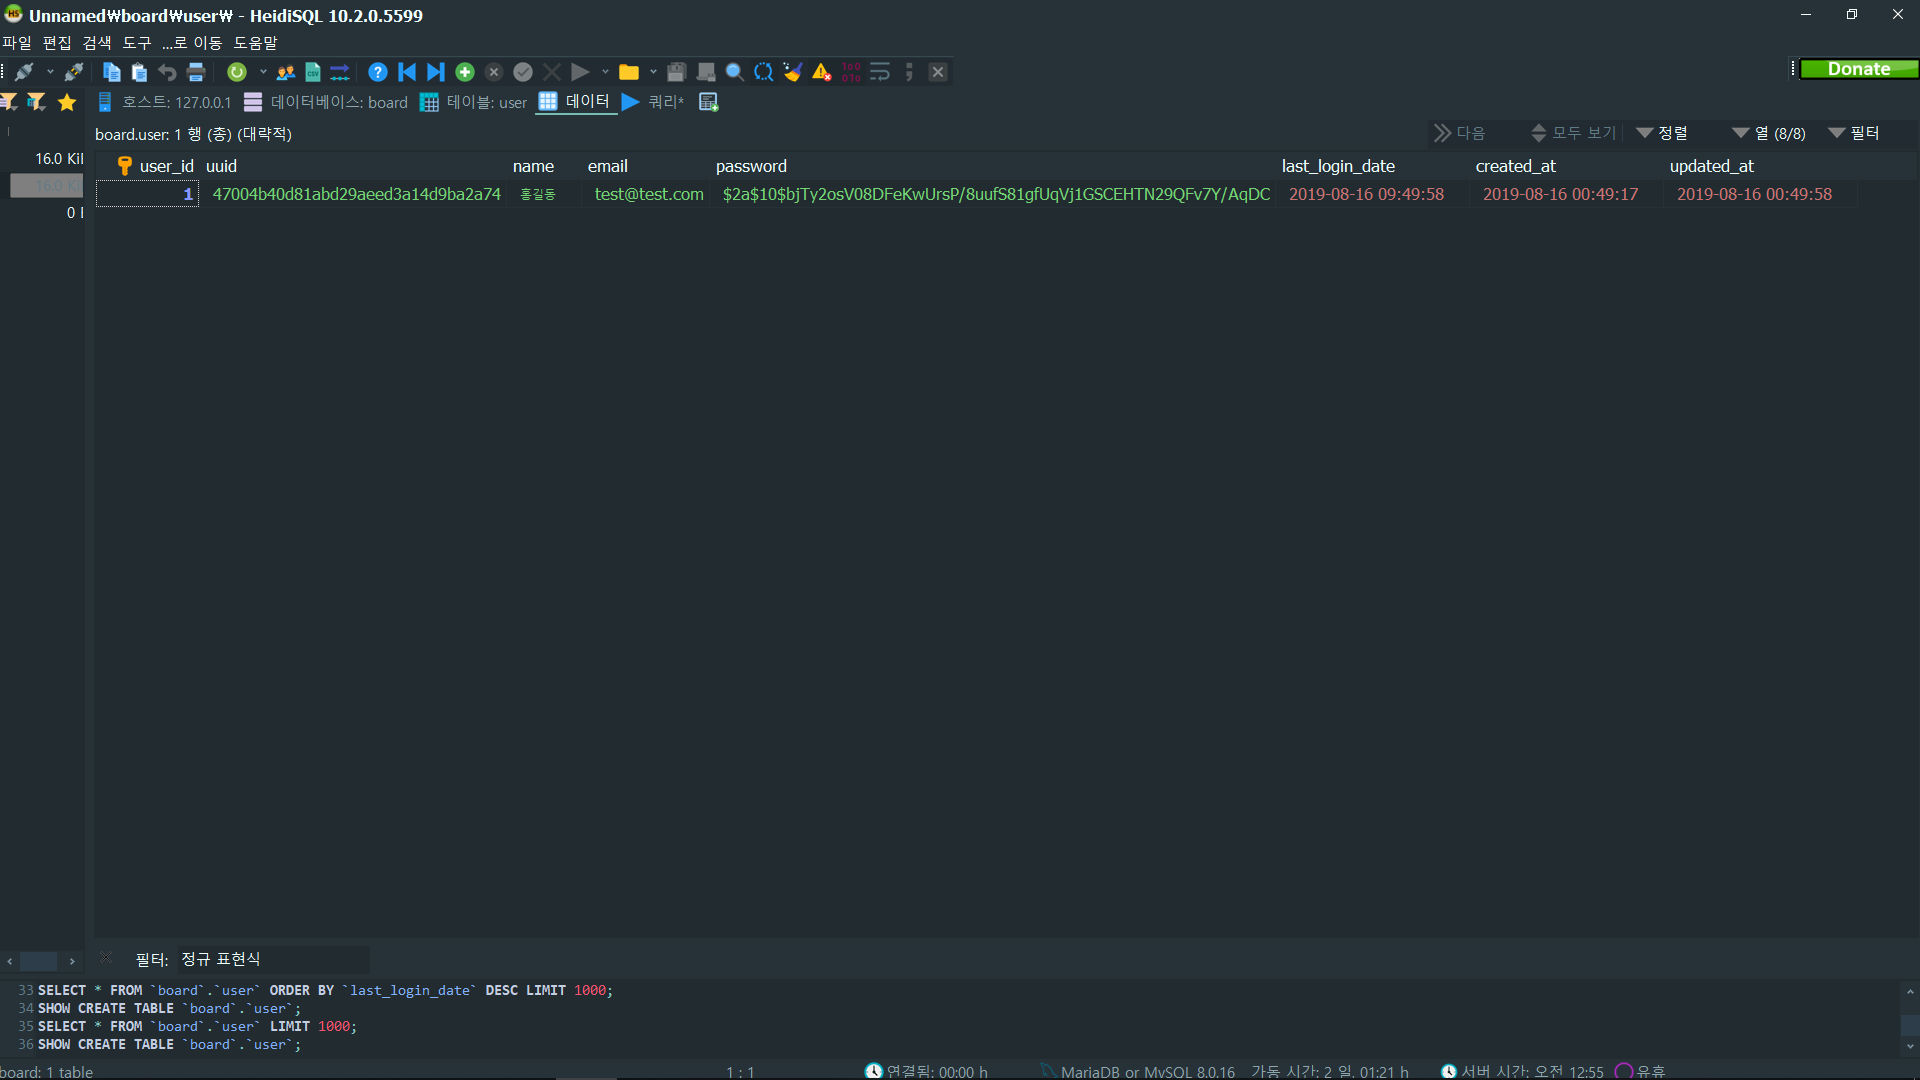
Task: Open the 테이블: user tab
Action: pos(474,102)
